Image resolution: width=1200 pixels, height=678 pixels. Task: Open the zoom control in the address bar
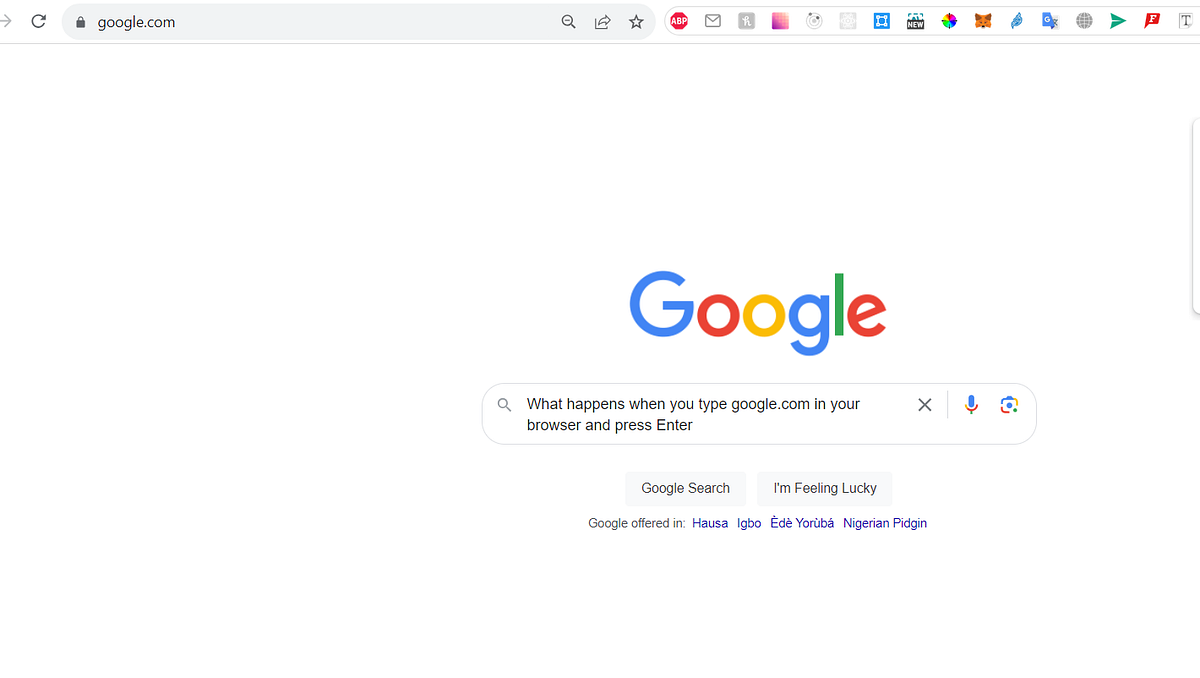coord(568,20)
